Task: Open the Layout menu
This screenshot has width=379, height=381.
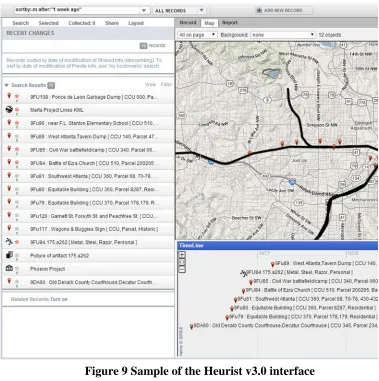Action: tap(136, 23)
